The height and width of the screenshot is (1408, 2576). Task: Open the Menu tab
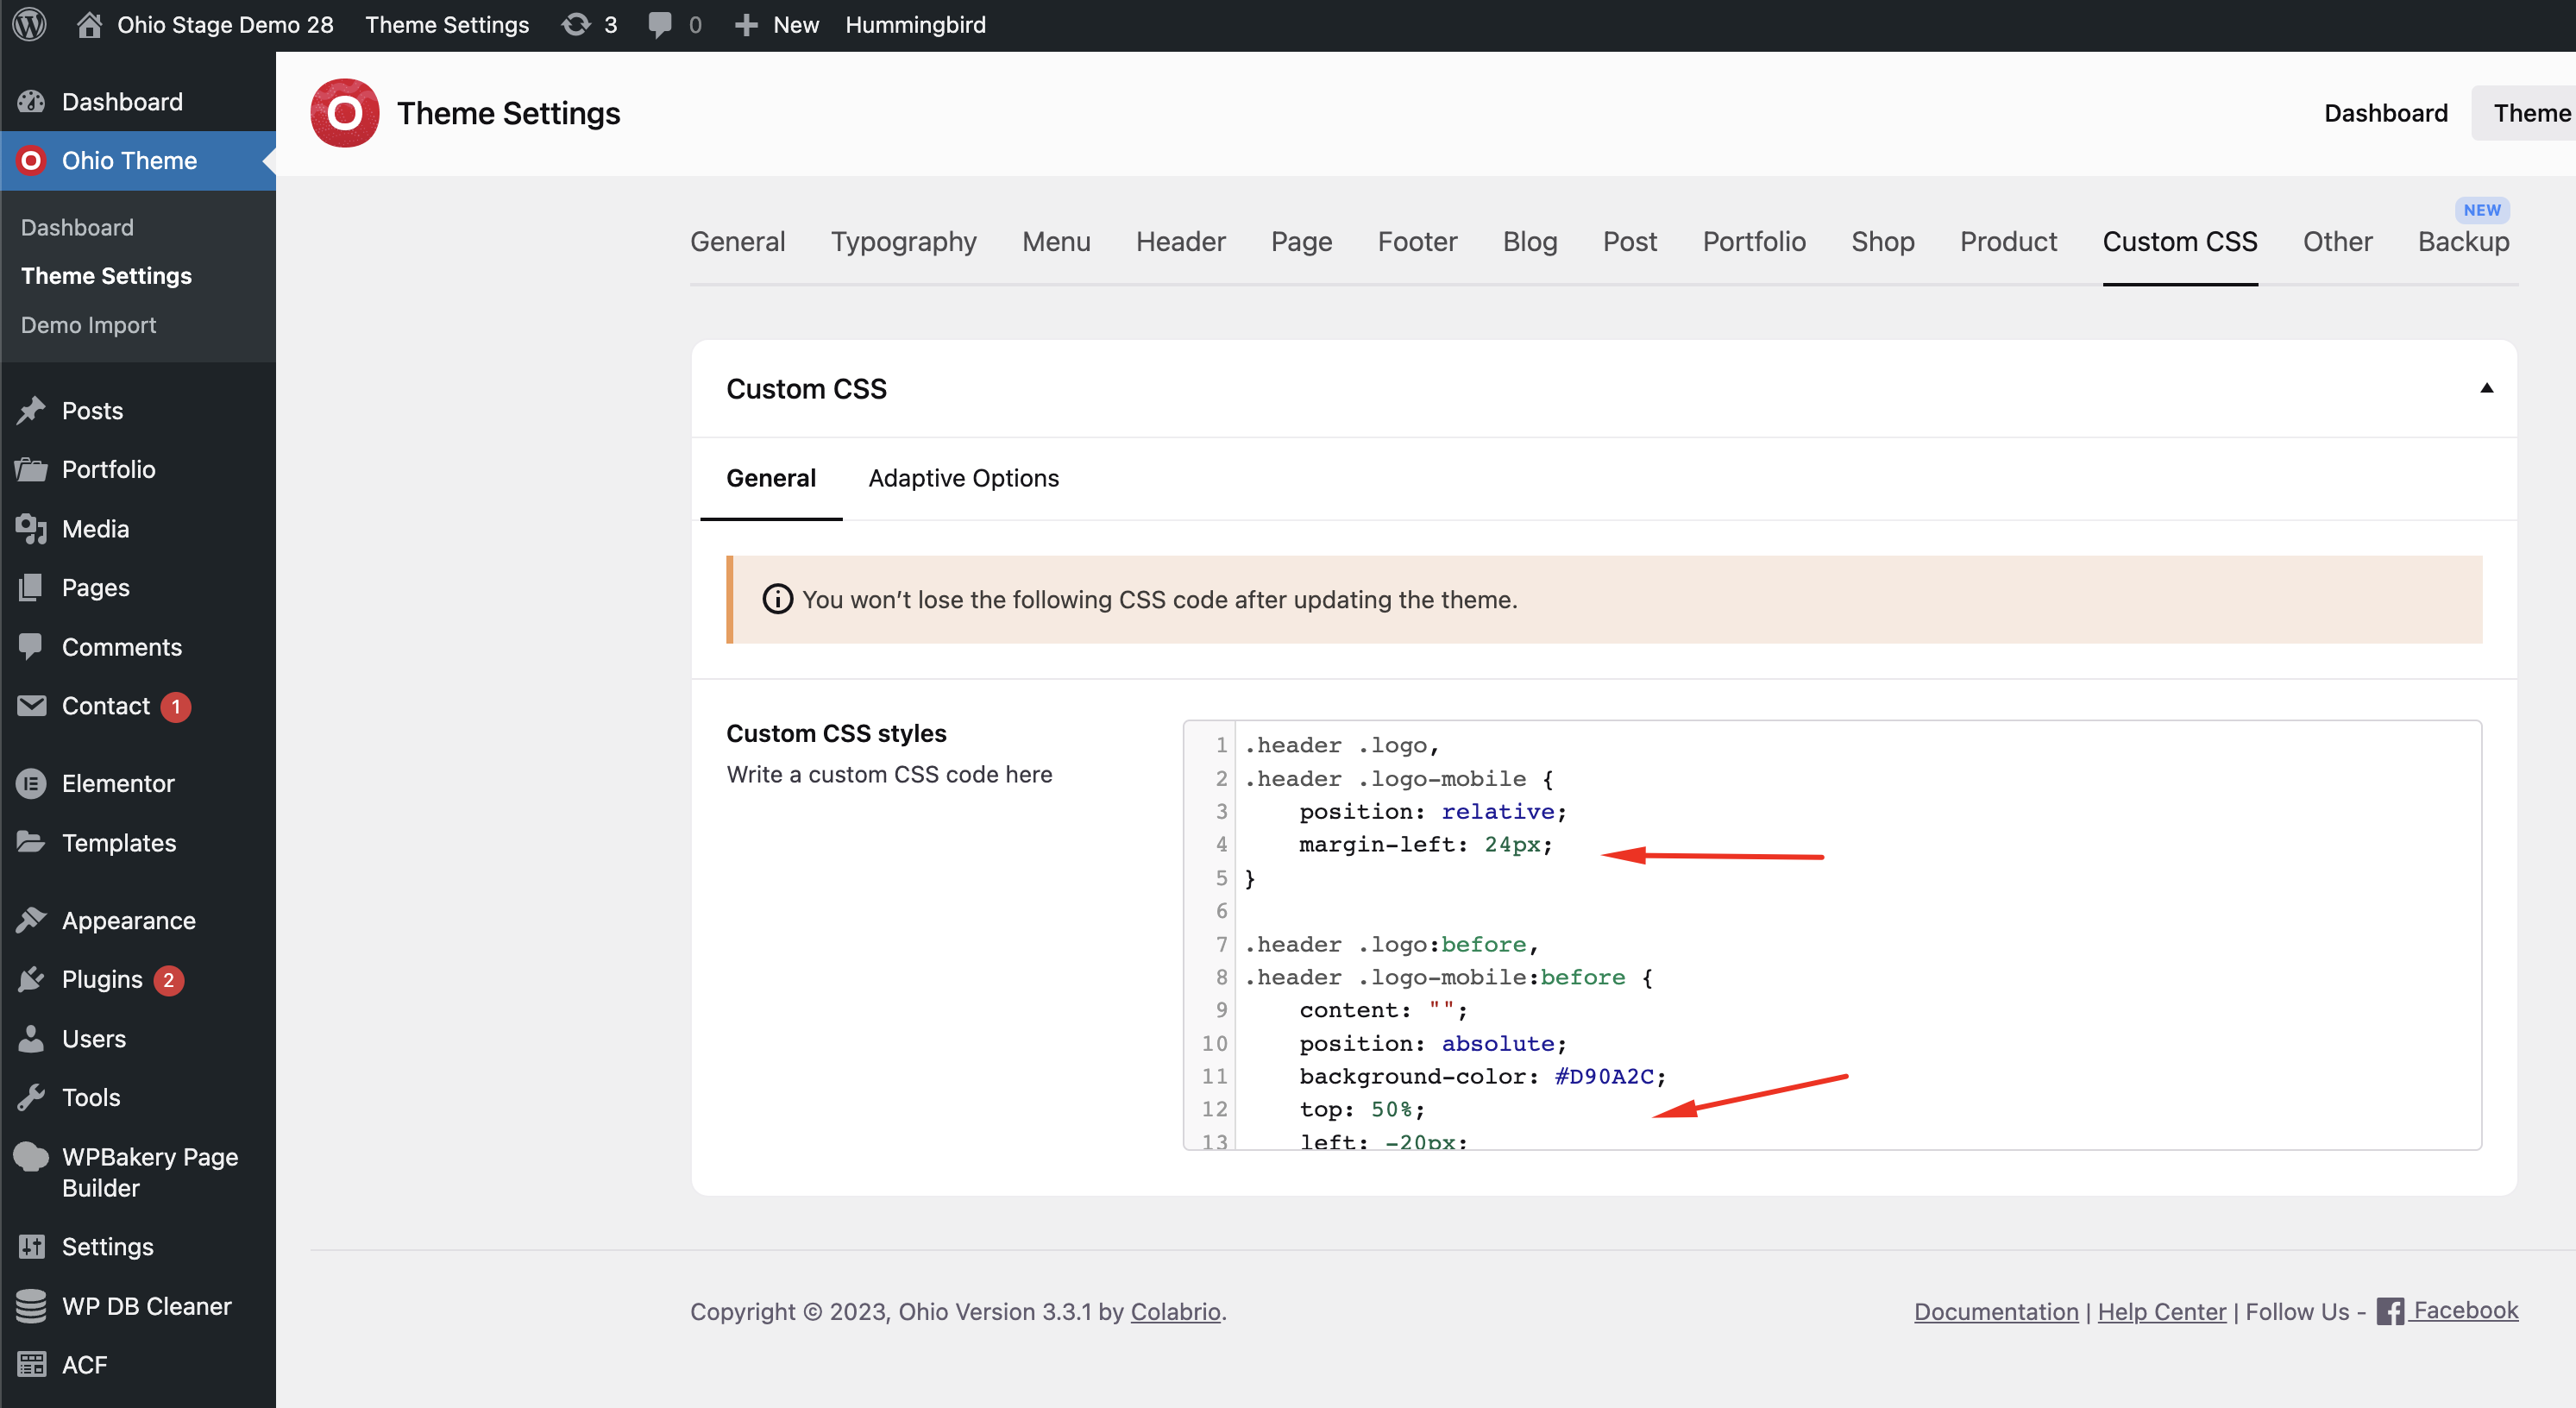coord(1056,241)
